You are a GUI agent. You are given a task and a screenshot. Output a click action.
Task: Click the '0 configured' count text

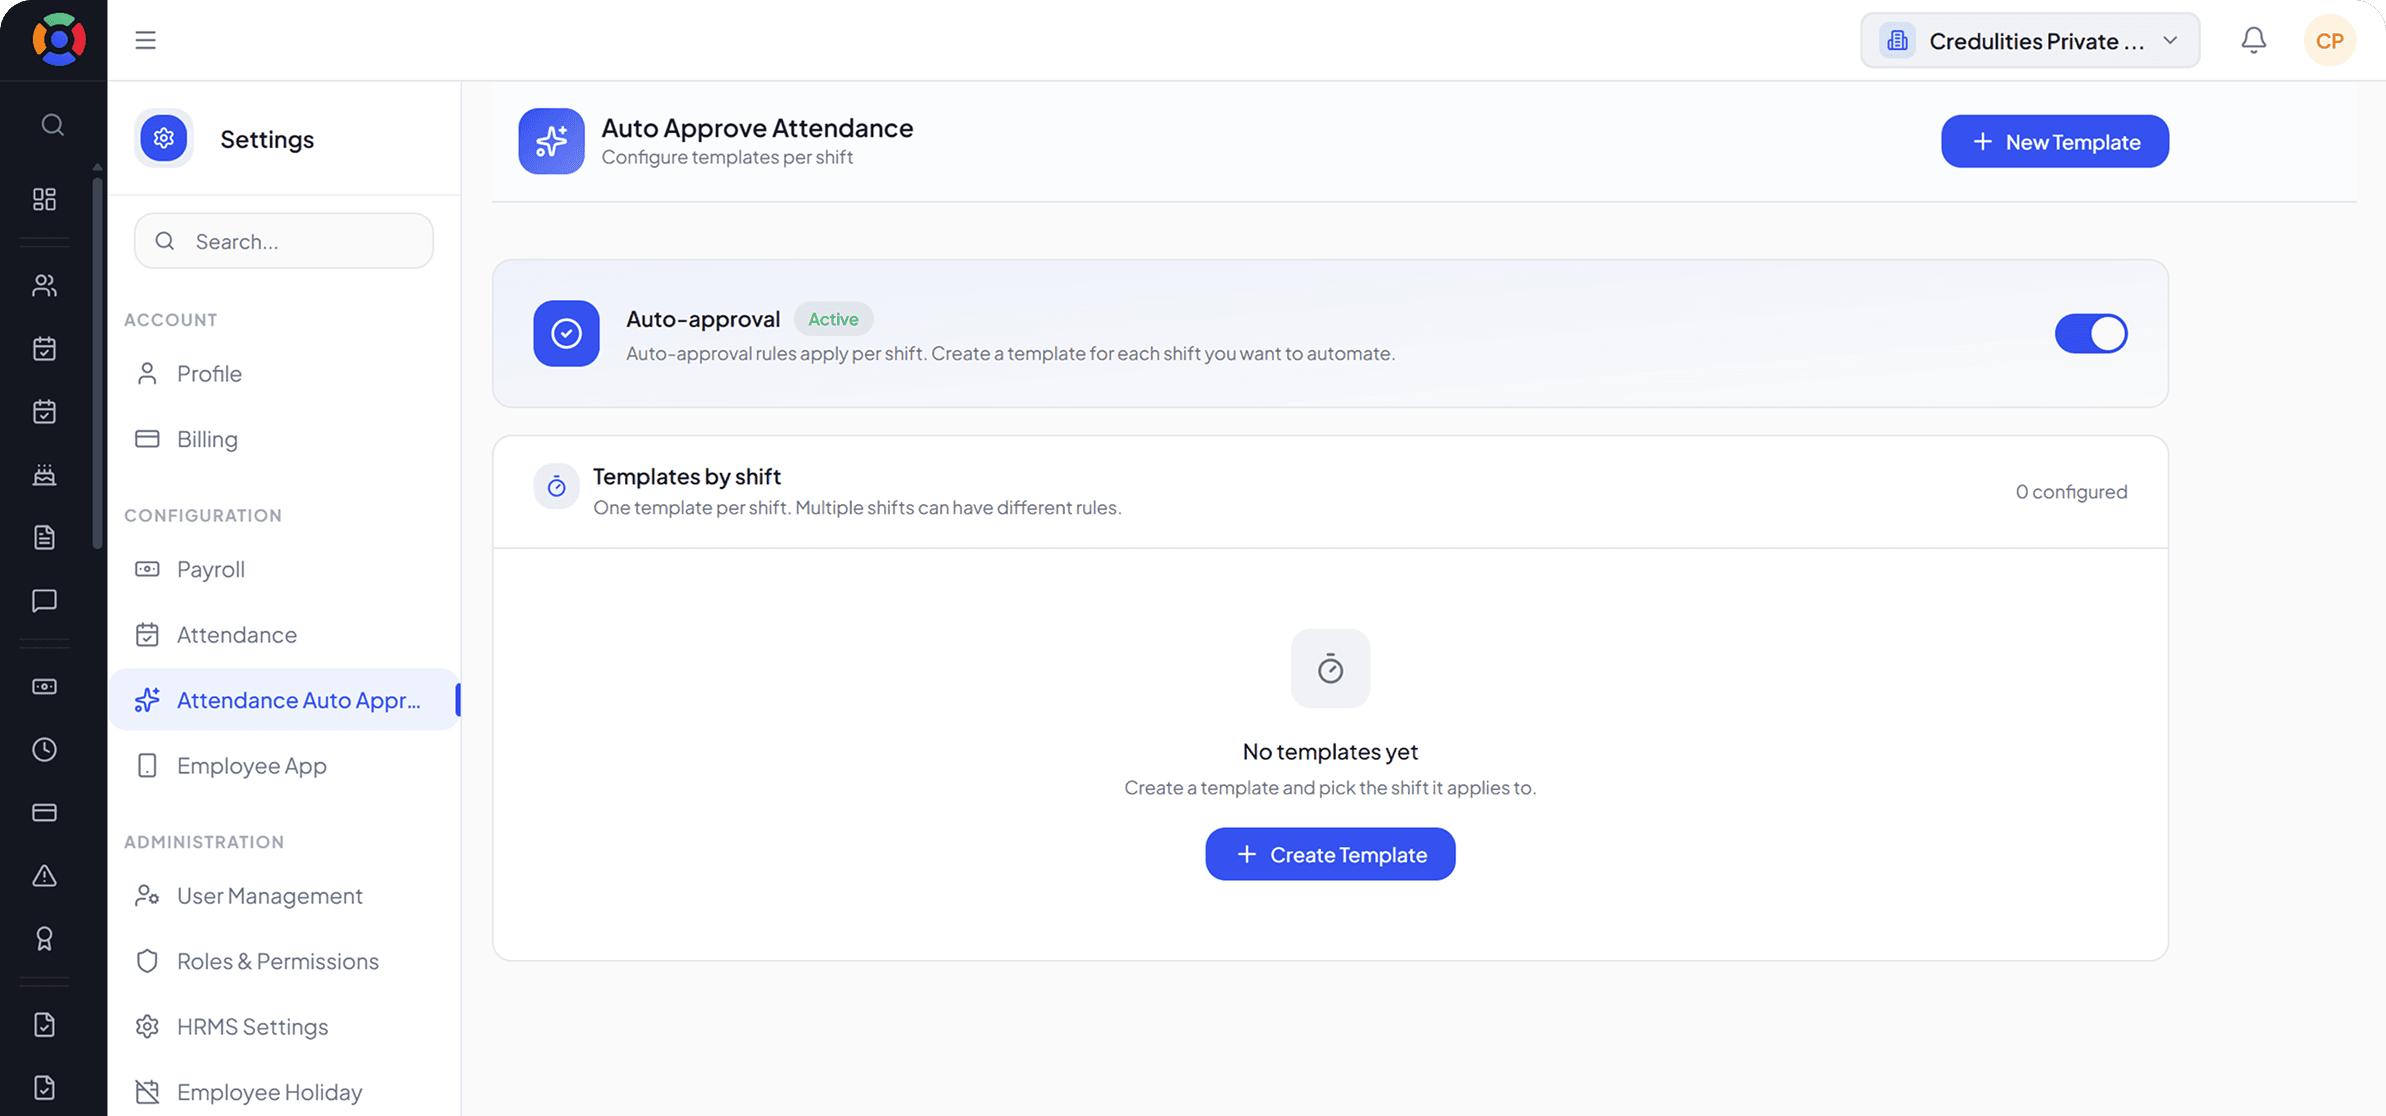coord(2071,492)
